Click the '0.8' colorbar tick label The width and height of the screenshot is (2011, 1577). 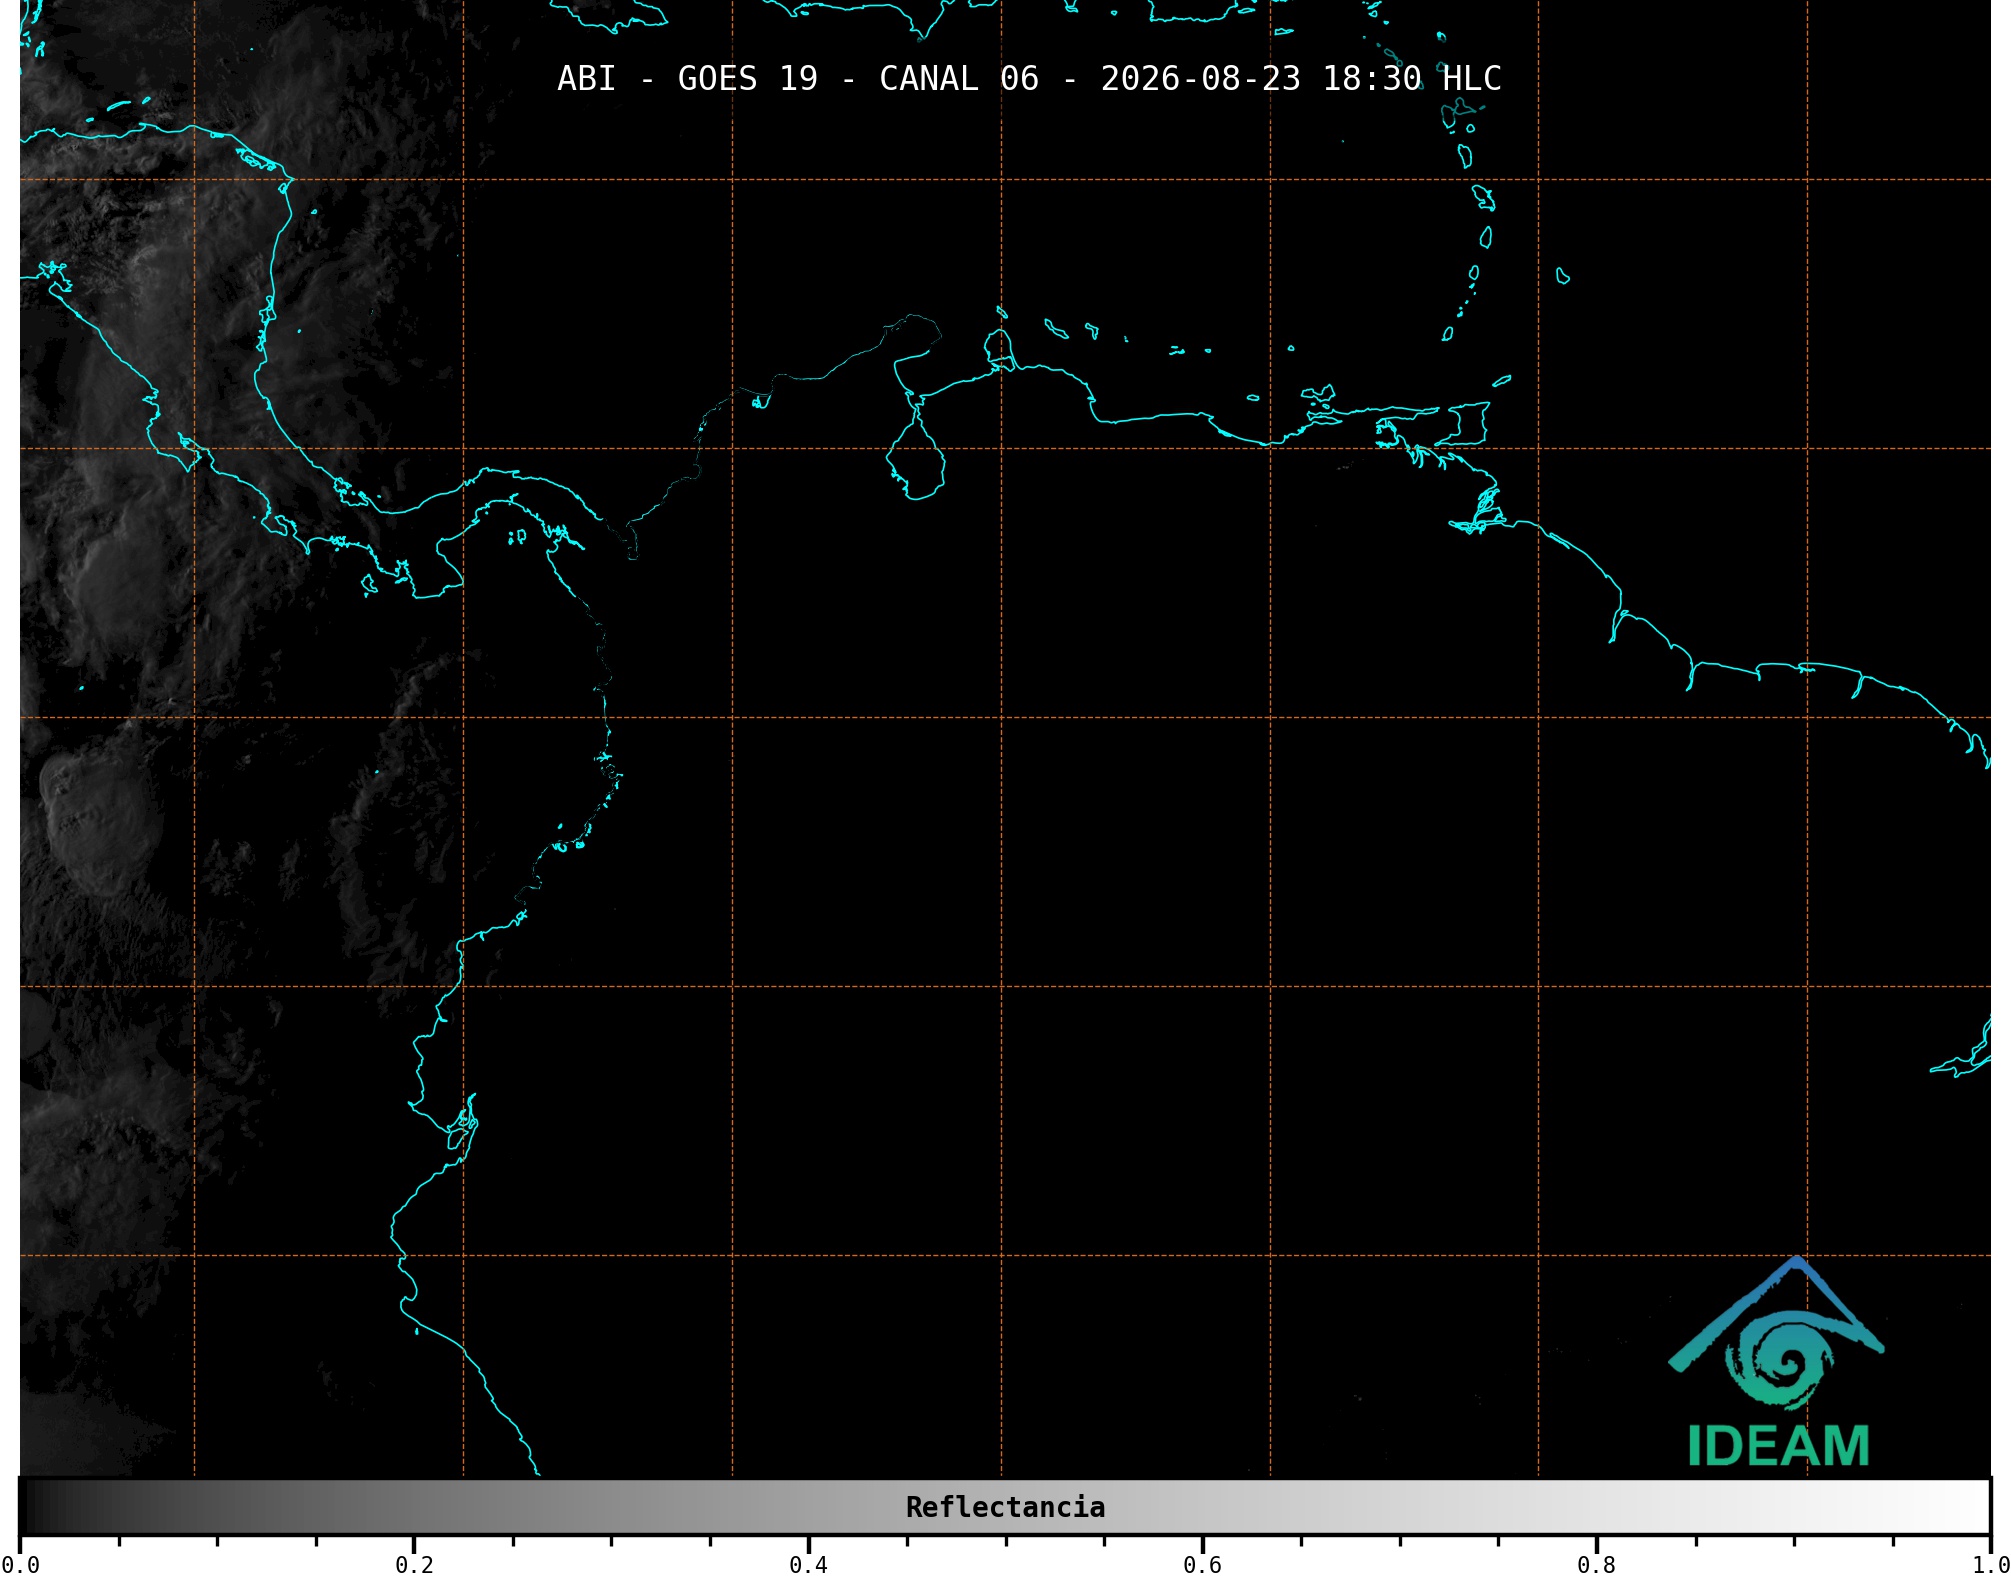point(1596,1565)
